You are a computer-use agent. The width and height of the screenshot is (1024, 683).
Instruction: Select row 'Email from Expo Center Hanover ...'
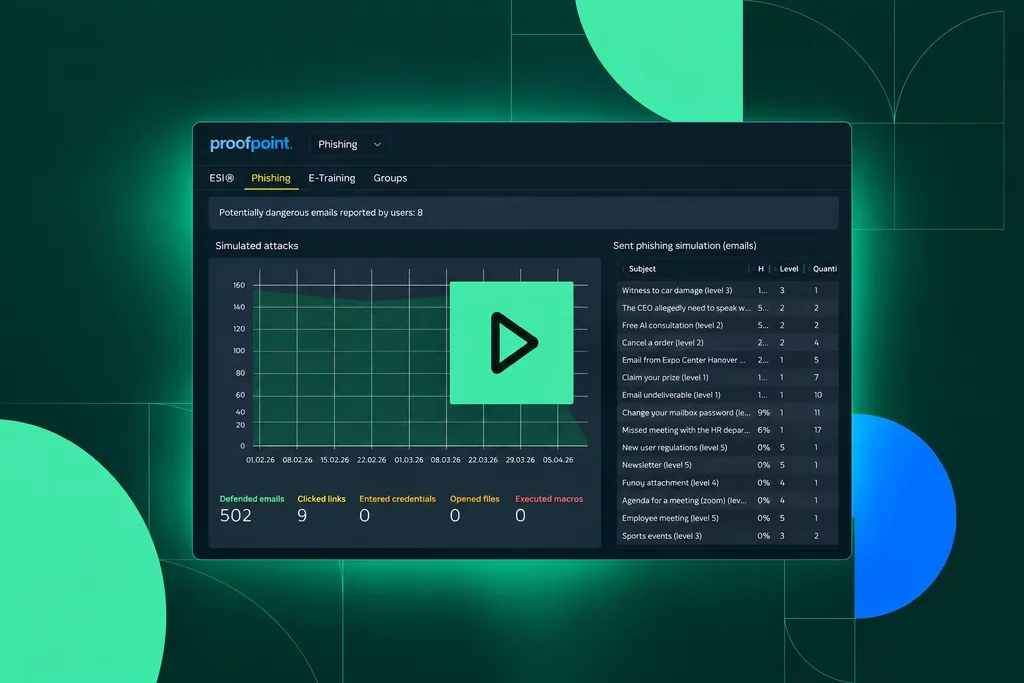[728, 360]
